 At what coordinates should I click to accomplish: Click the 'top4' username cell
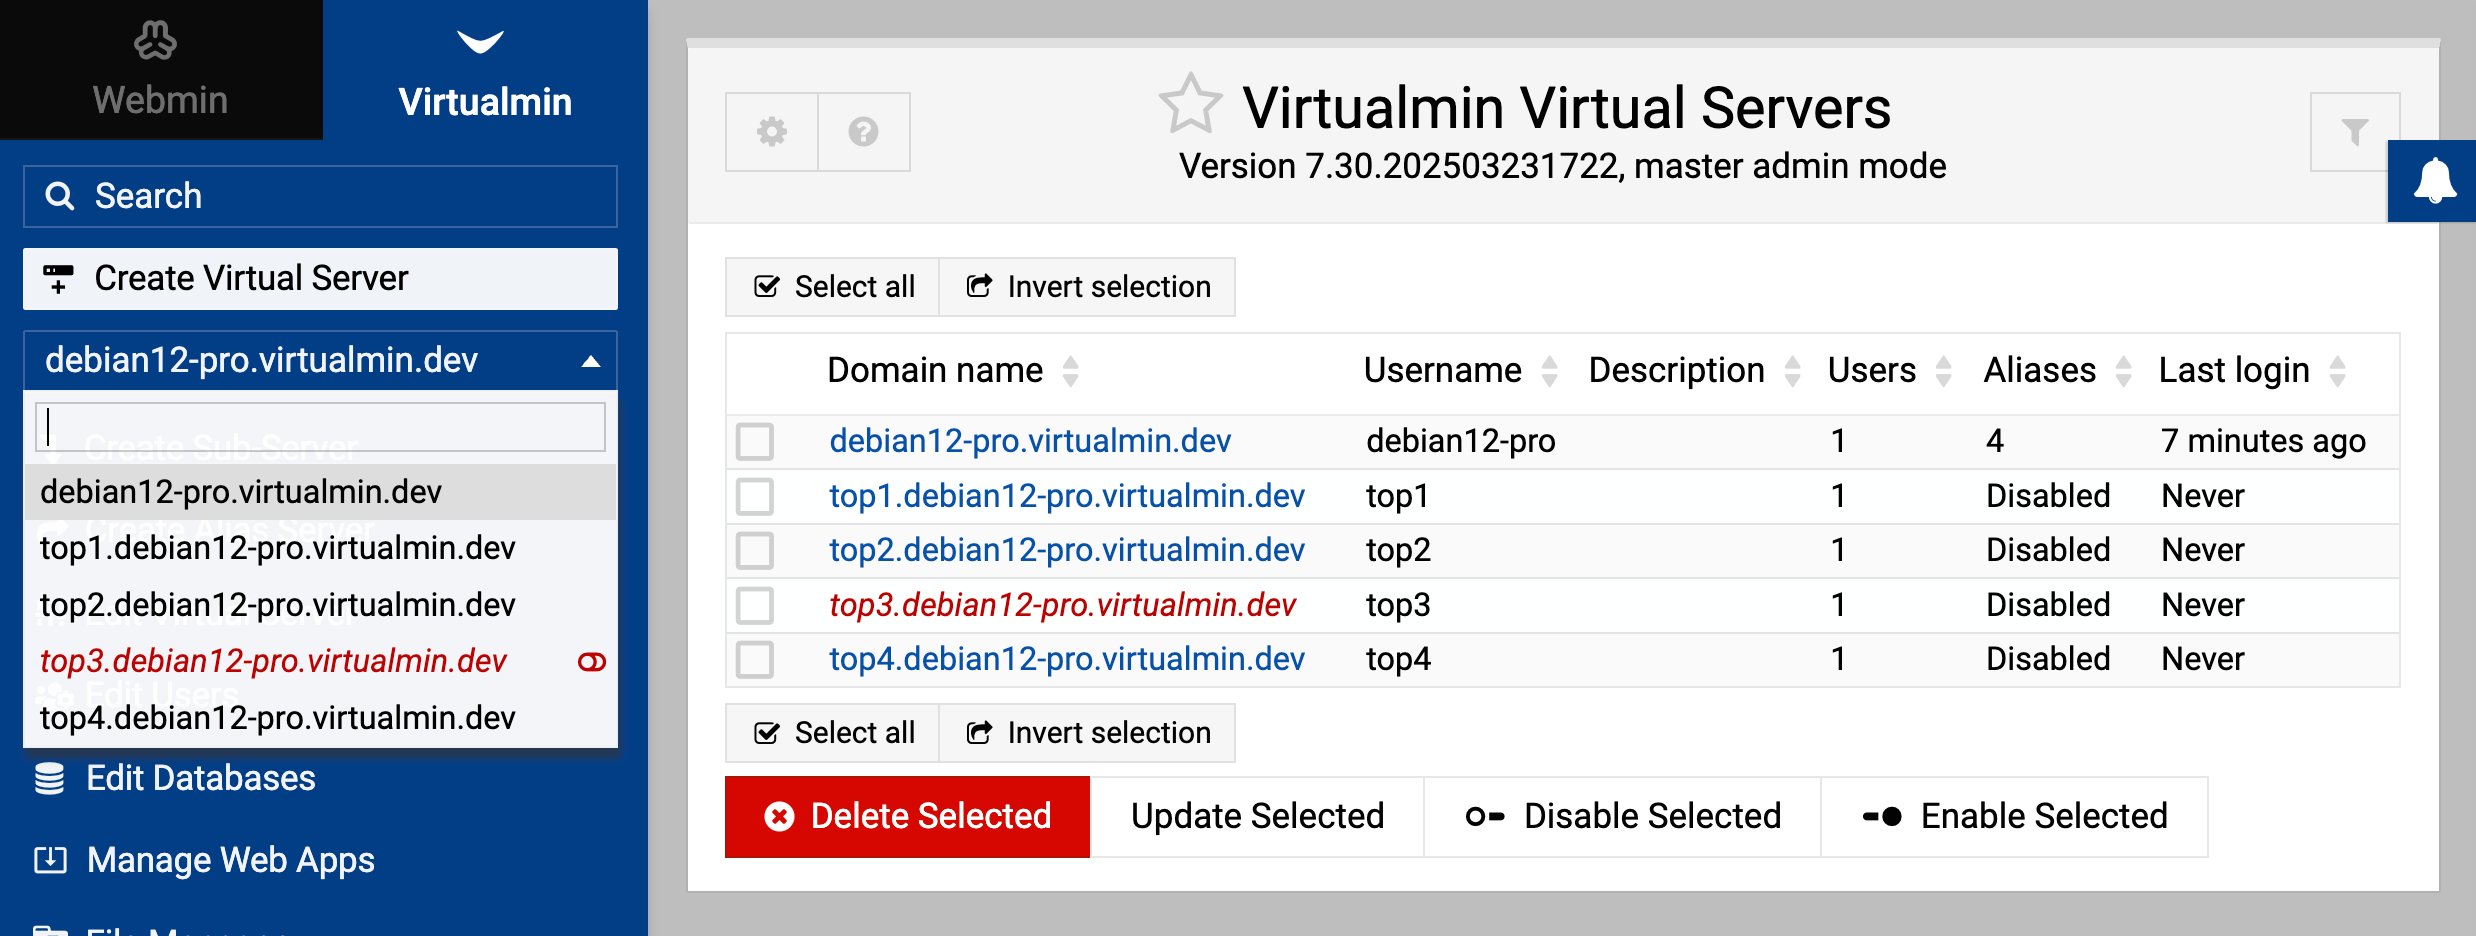pos(1398,659)
